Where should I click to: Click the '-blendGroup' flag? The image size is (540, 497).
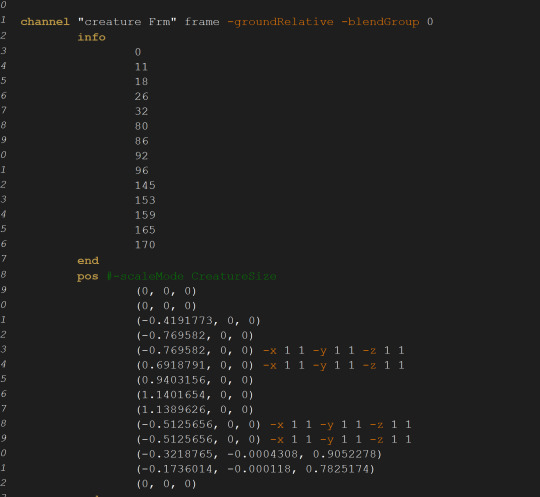pos(380,22)
